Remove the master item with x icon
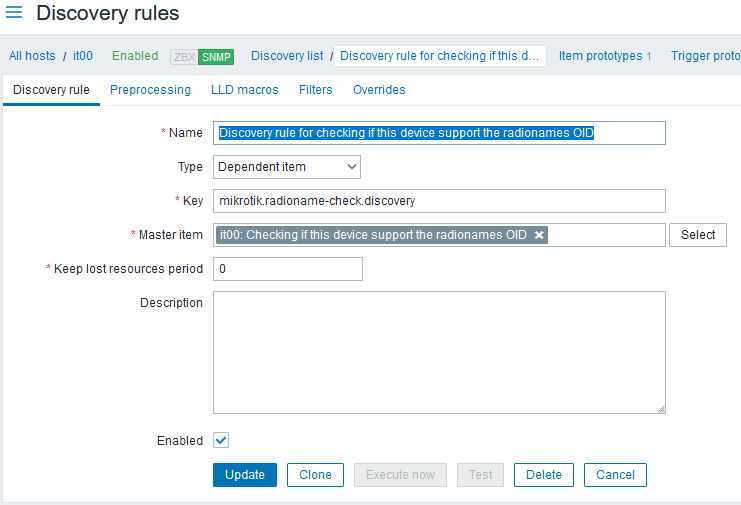 coord(539,235)
